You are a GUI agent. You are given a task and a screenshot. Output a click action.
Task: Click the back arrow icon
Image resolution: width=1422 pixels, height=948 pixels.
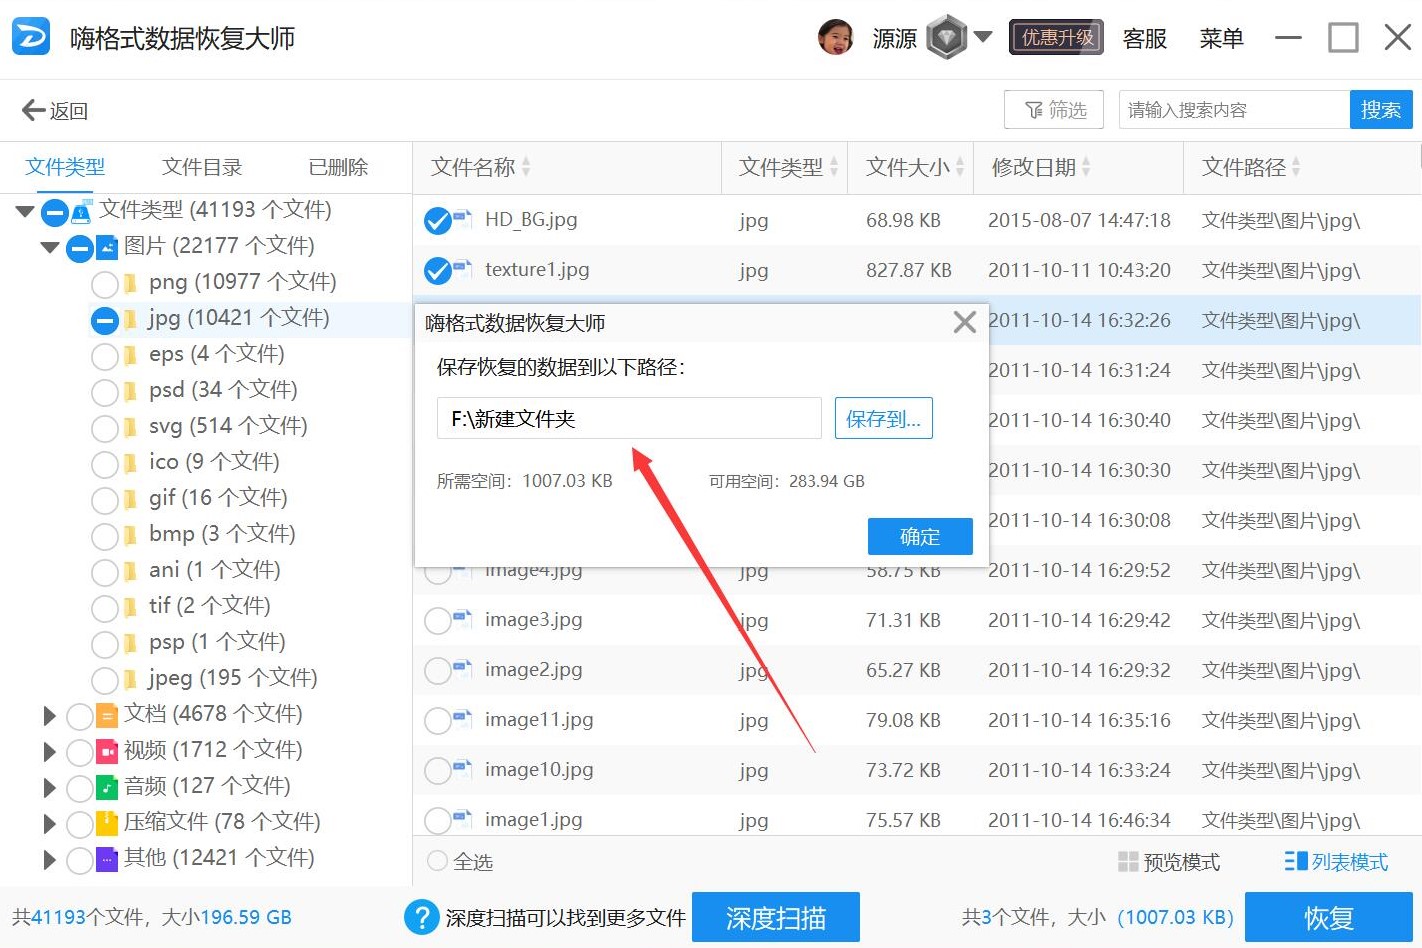coord(33,110)
